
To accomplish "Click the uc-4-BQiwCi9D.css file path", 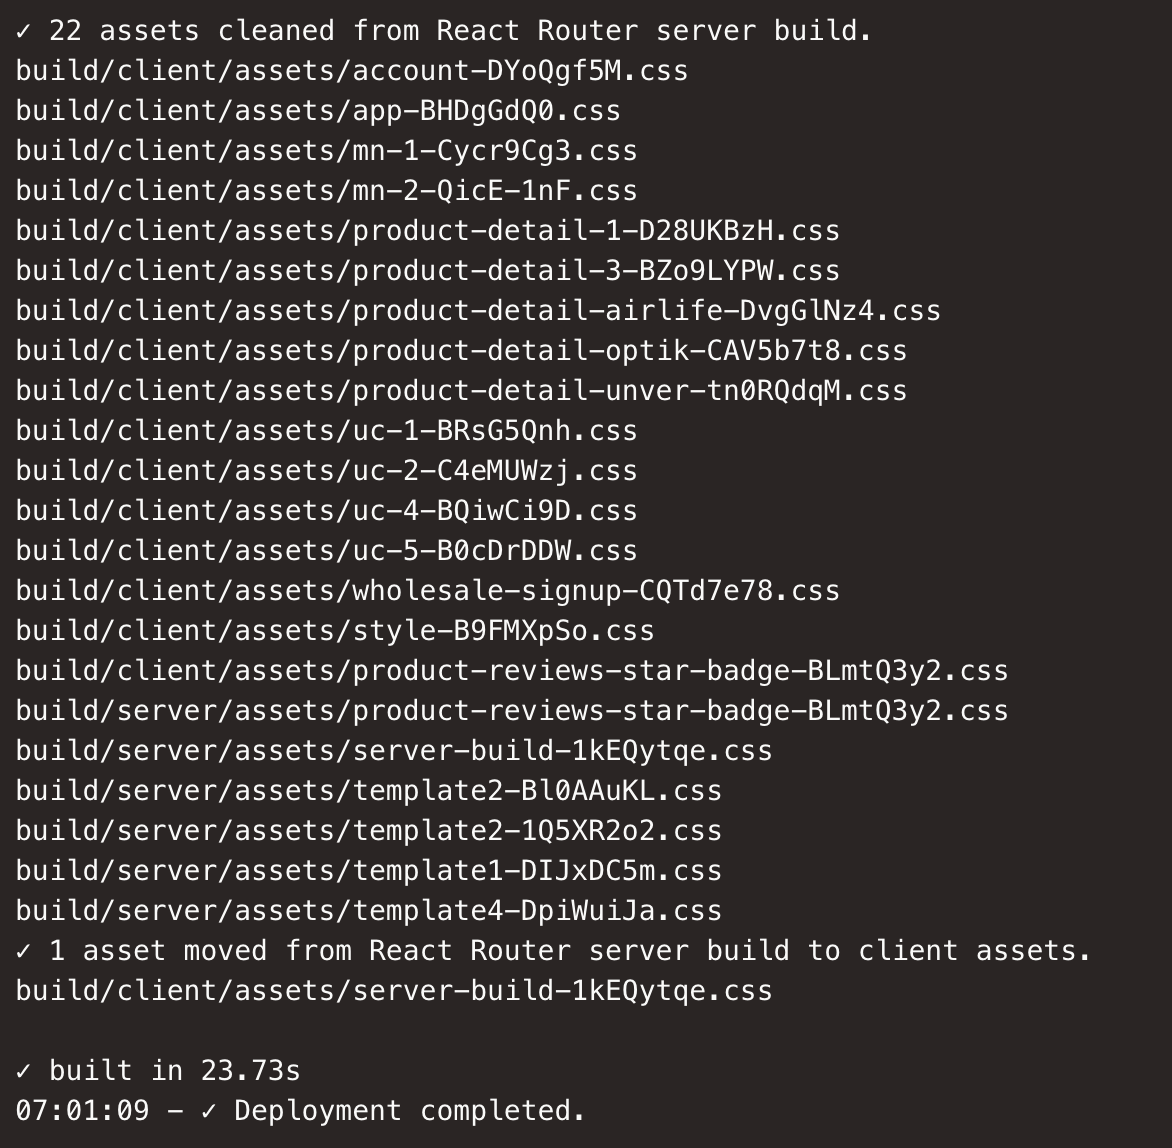I will [326, 511].
